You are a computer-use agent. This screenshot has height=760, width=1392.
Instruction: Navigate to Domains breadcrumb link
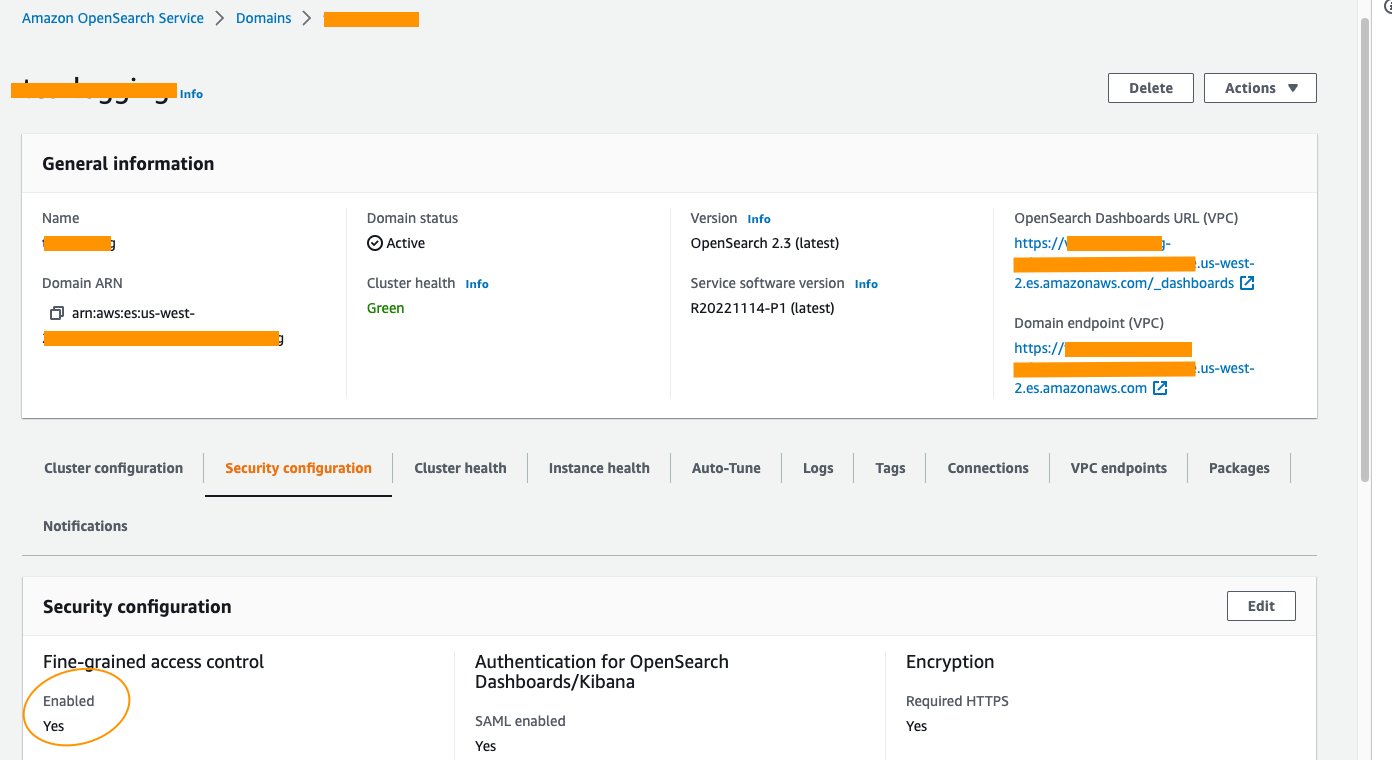point(264,18)
